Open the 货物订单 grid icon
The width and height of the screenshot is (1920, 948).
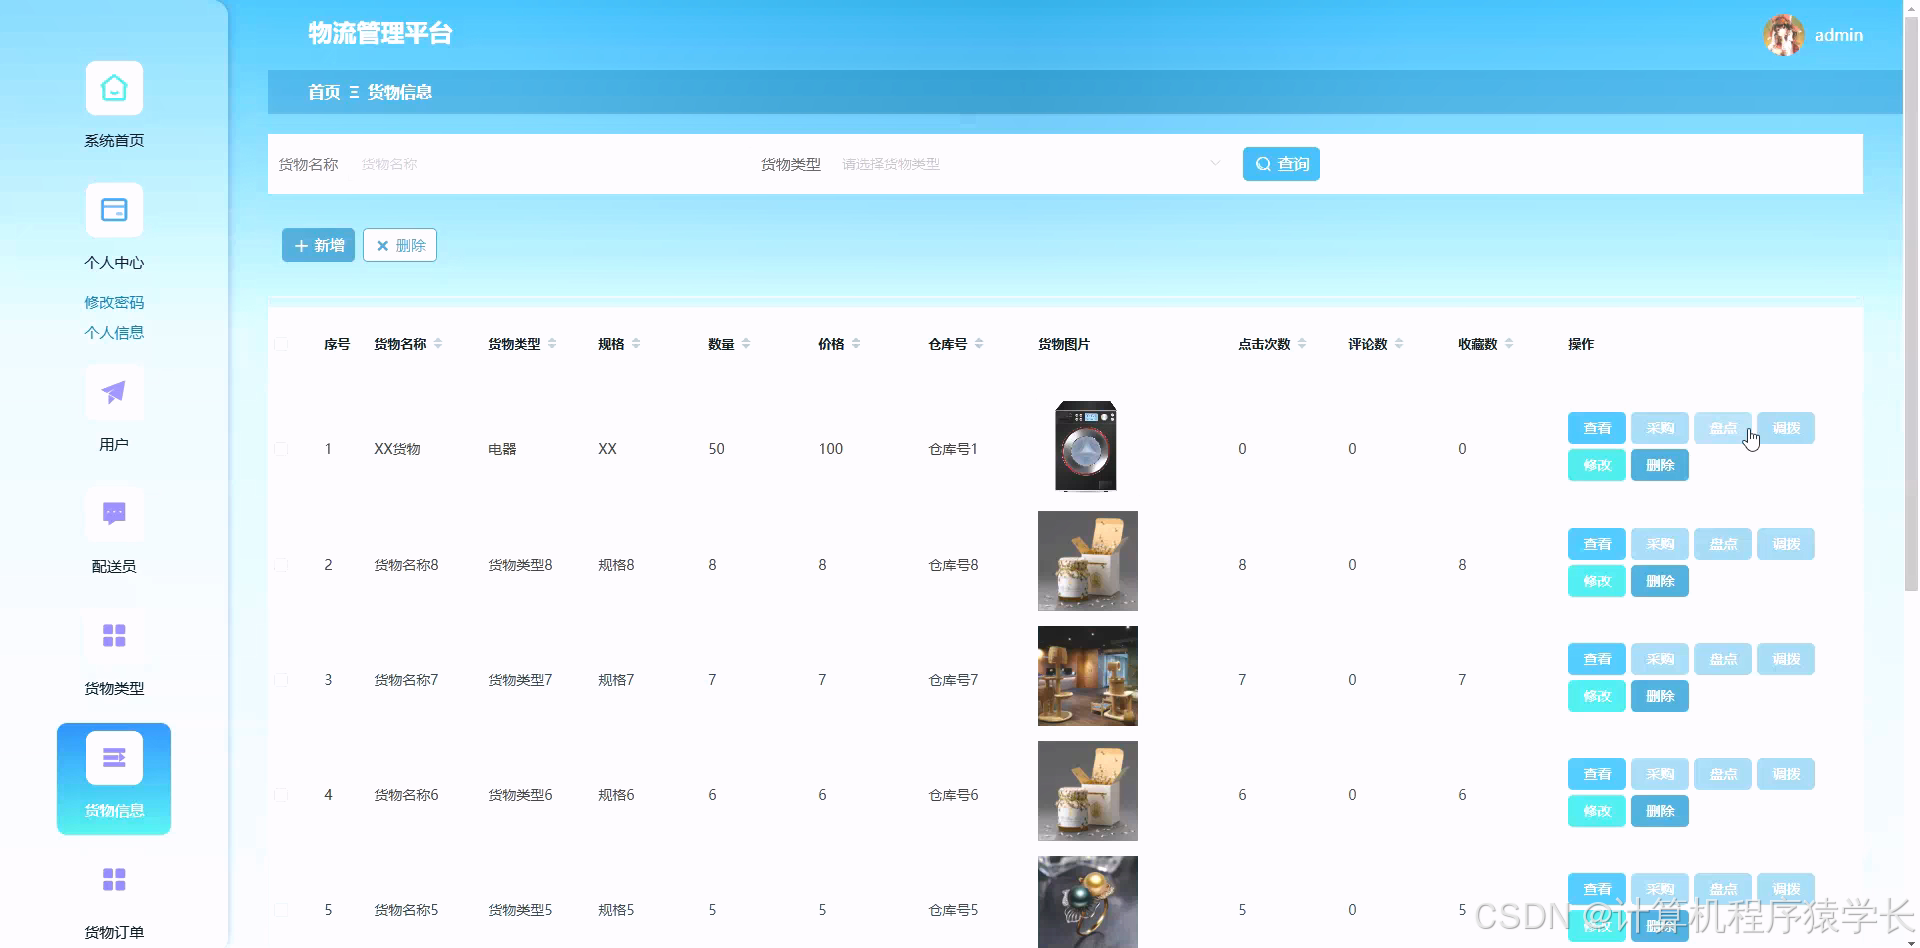tap(114, 880)
